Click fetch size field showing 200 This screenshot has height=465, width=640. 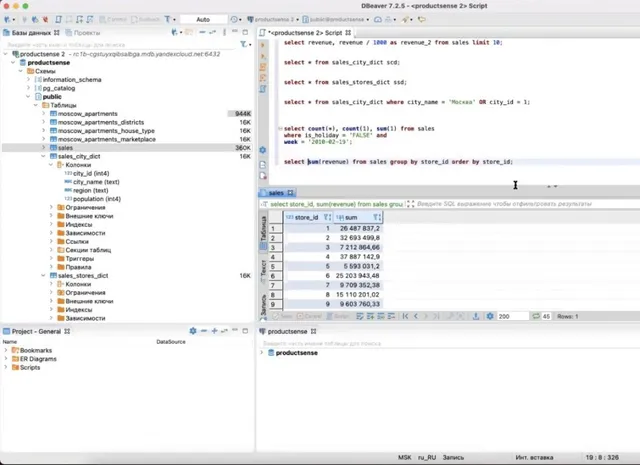[x=513, y=316]
